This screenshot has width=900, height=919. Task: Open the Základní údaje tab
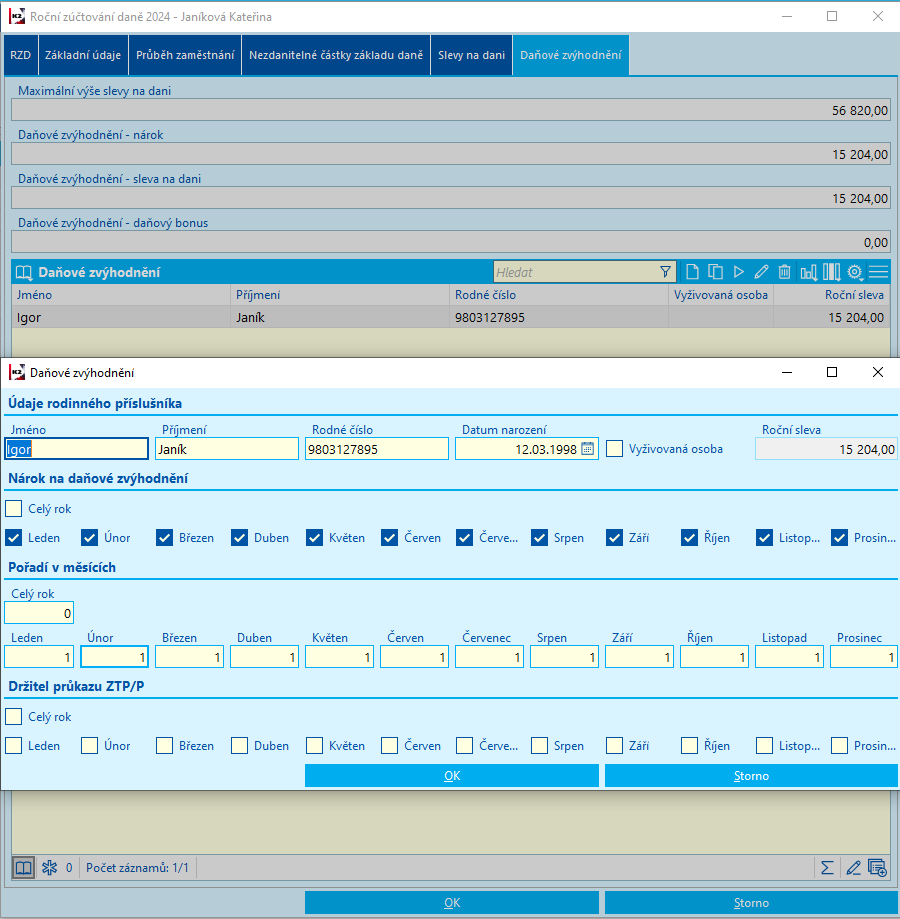83,55
